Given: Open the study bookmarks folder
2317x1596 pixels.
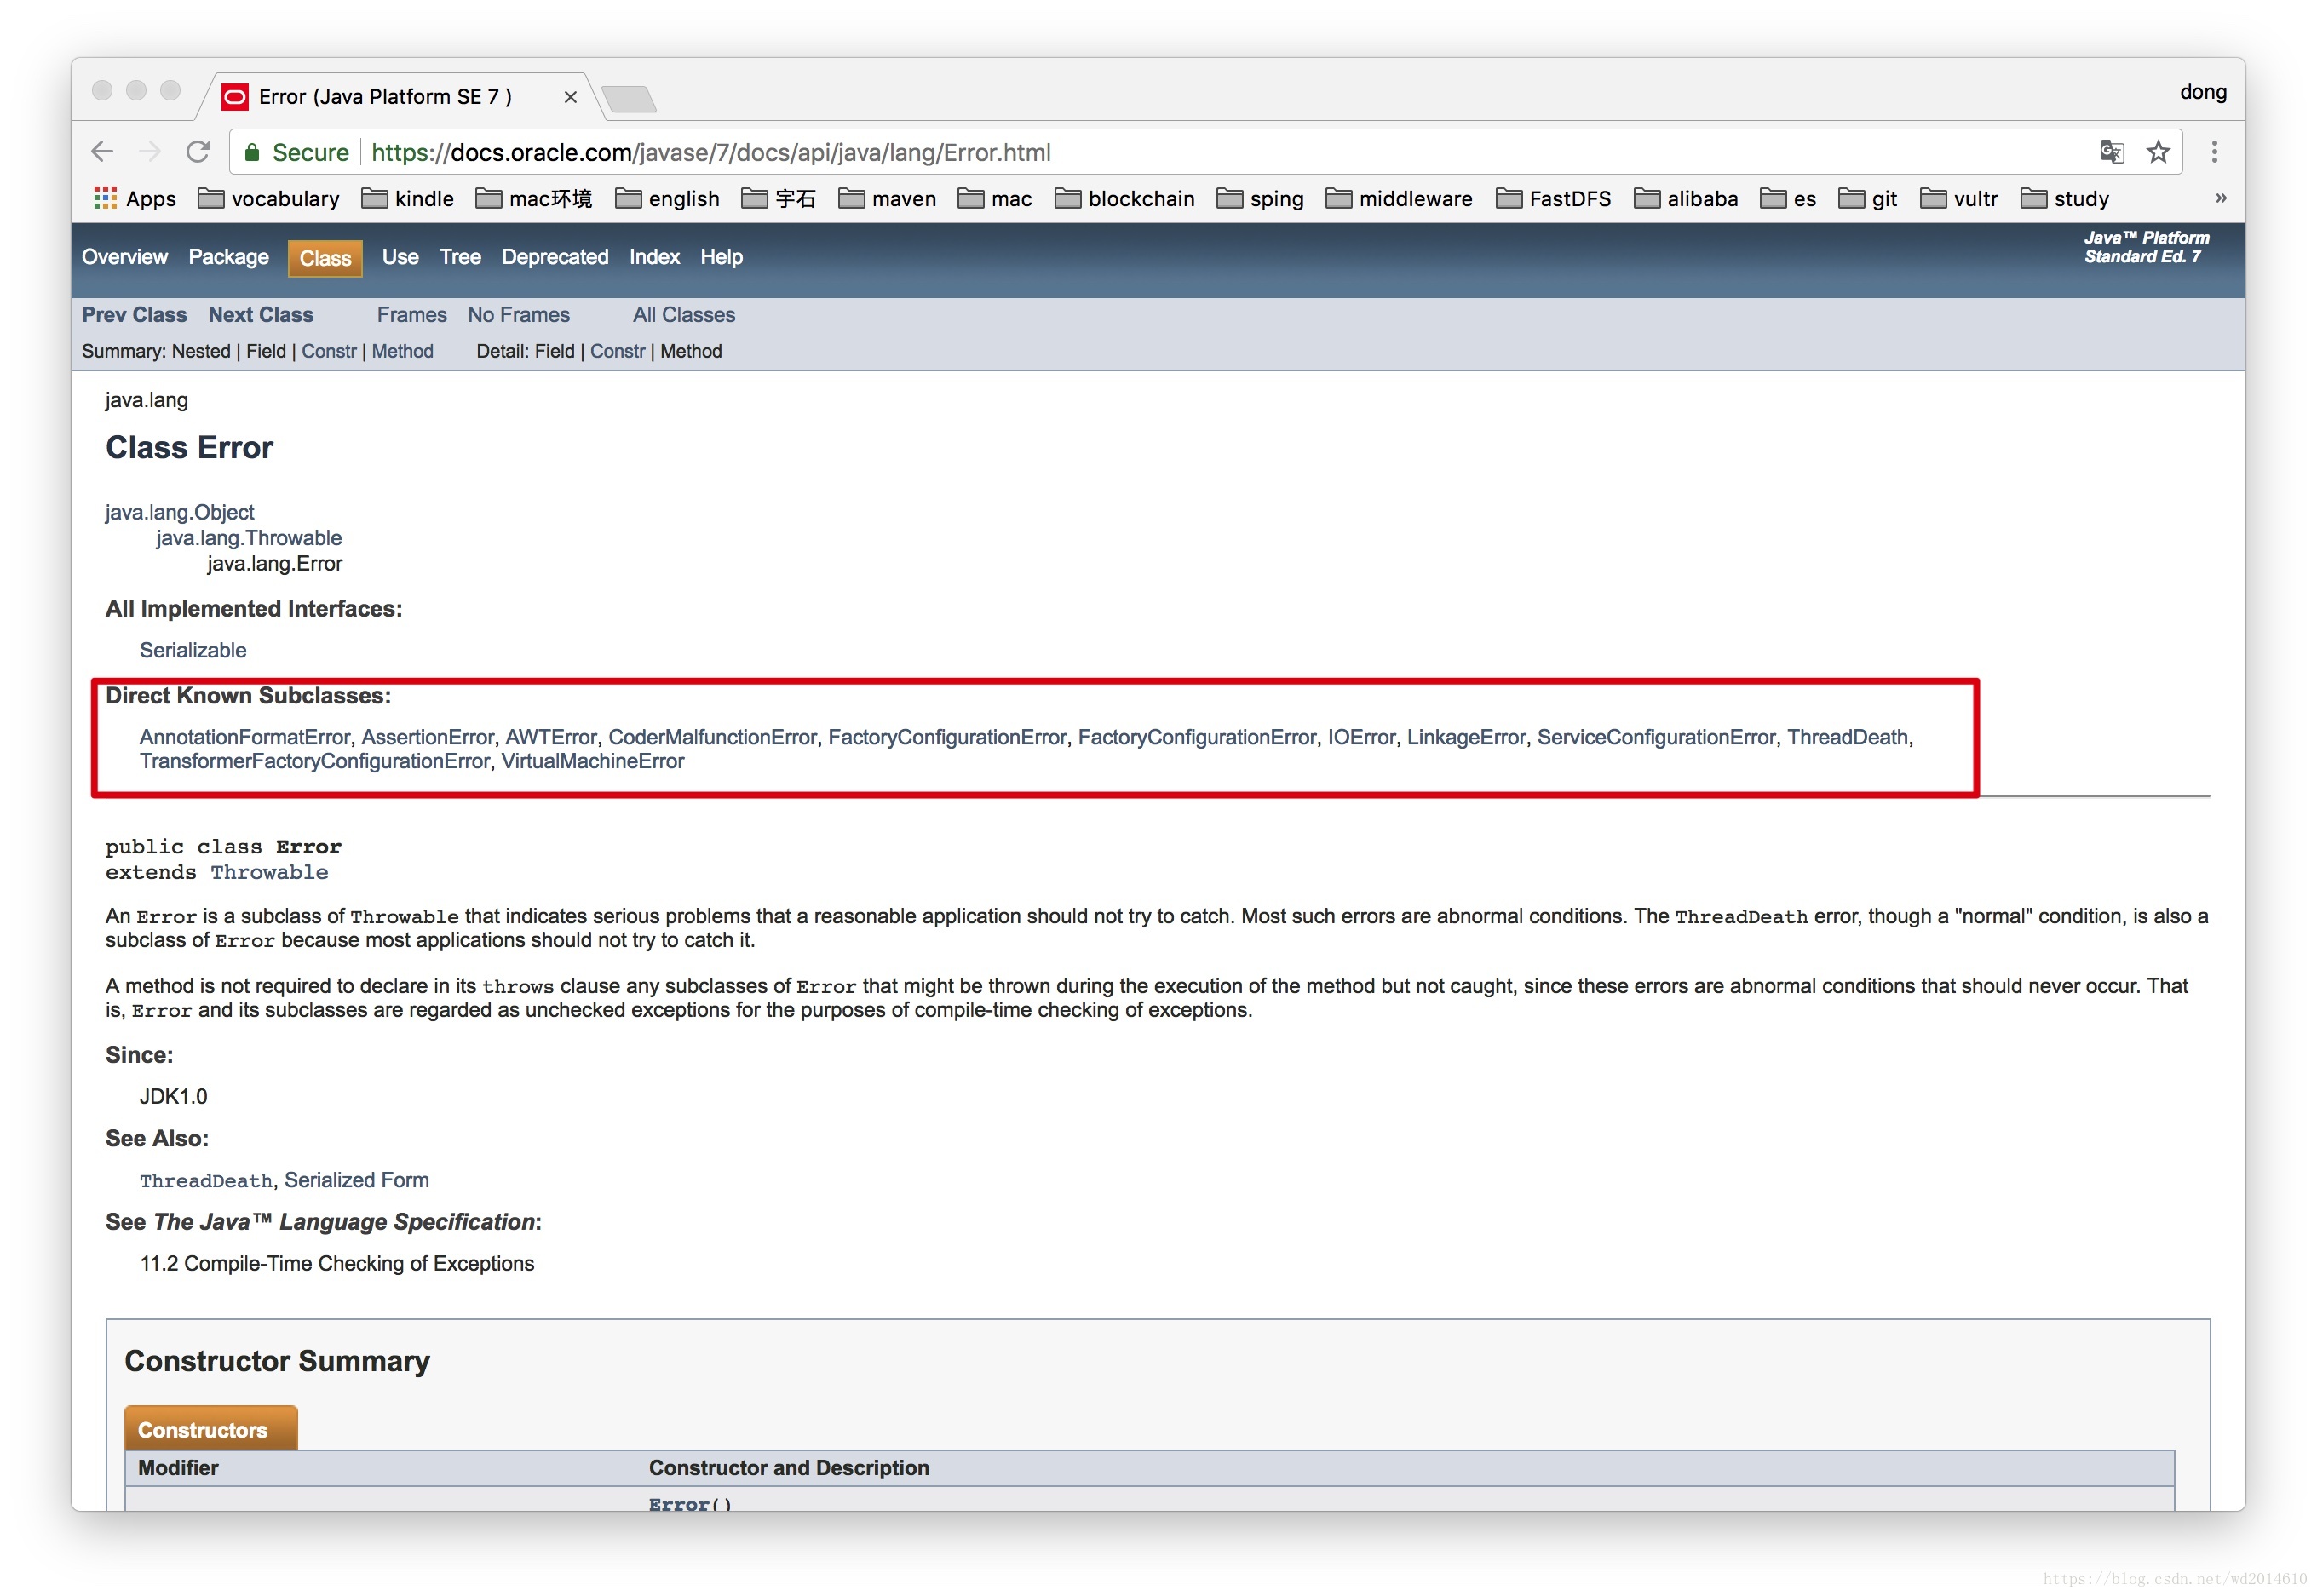Looking at the screenshot, I should click(2065, 199).
